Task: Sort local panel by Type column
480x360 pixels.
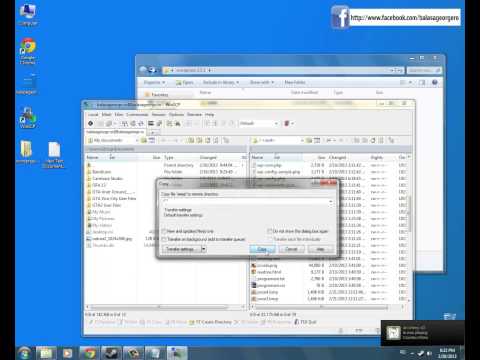Action: [180, 157]
